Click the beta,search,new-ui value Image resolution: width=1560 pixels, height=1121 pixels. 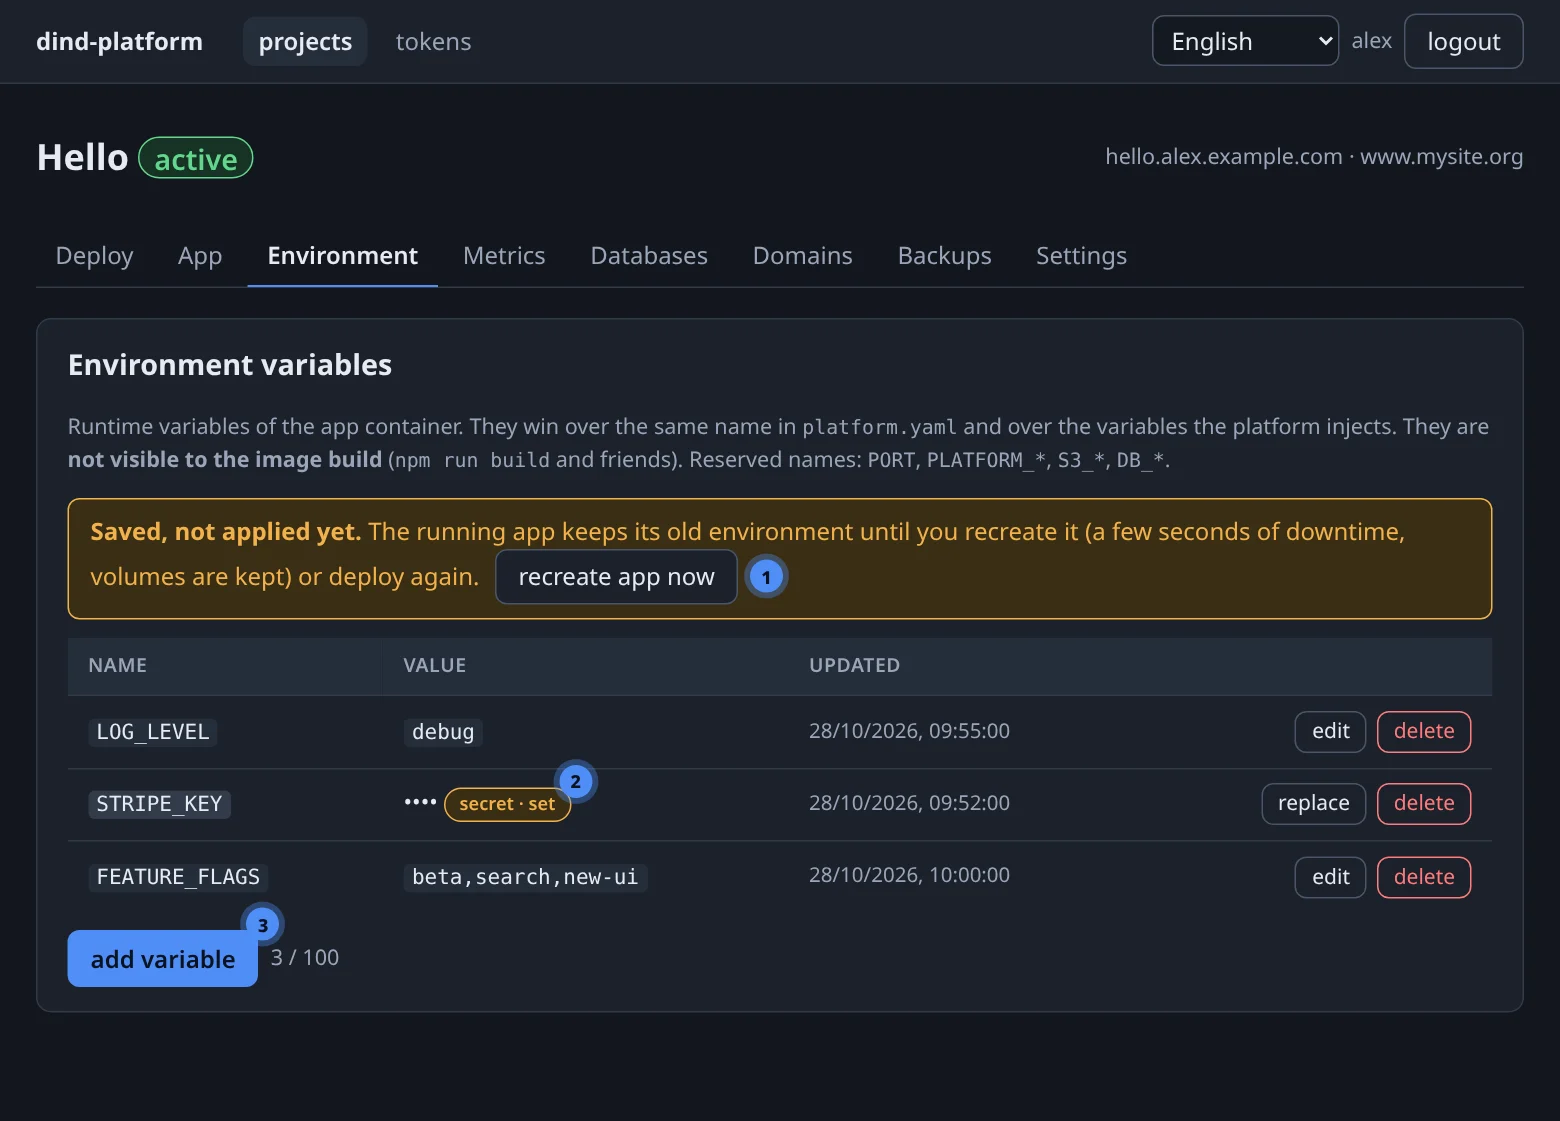[525, 877]
